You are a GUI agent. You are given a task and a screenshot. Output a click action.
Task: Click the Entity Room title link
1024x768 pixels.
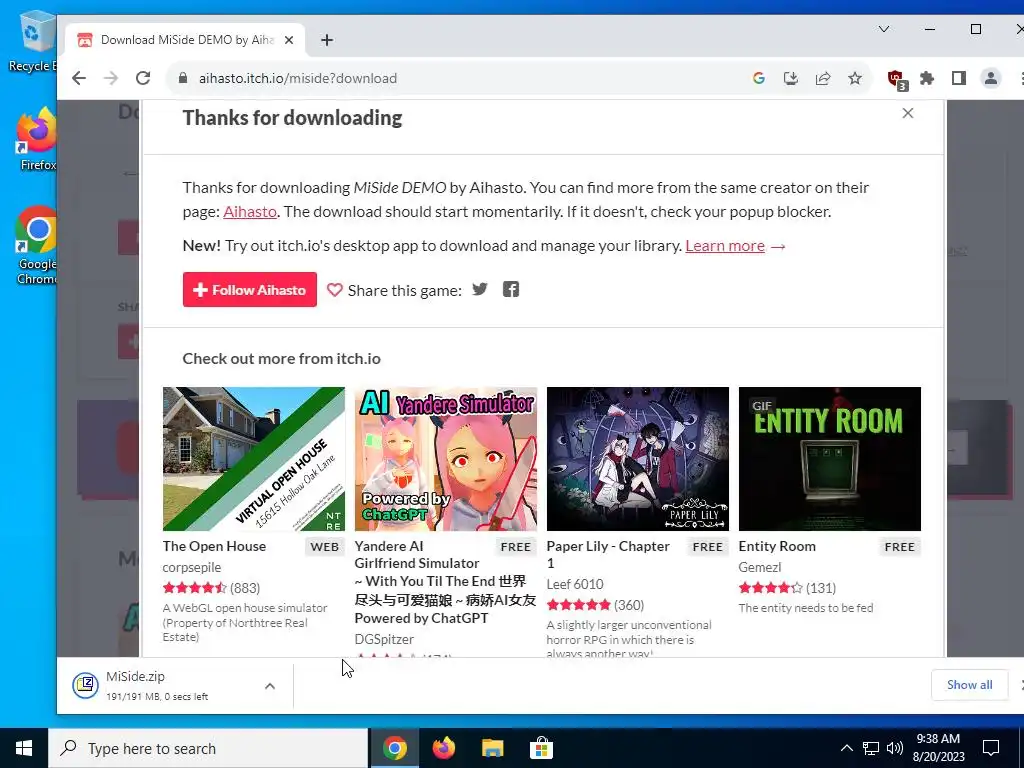[777, 546]
